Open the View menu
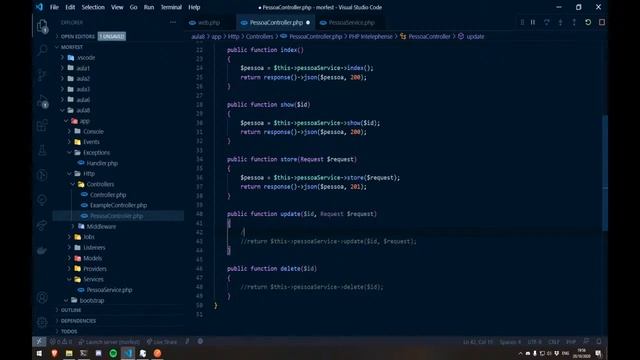640x360 pixels. click(117, 7)
